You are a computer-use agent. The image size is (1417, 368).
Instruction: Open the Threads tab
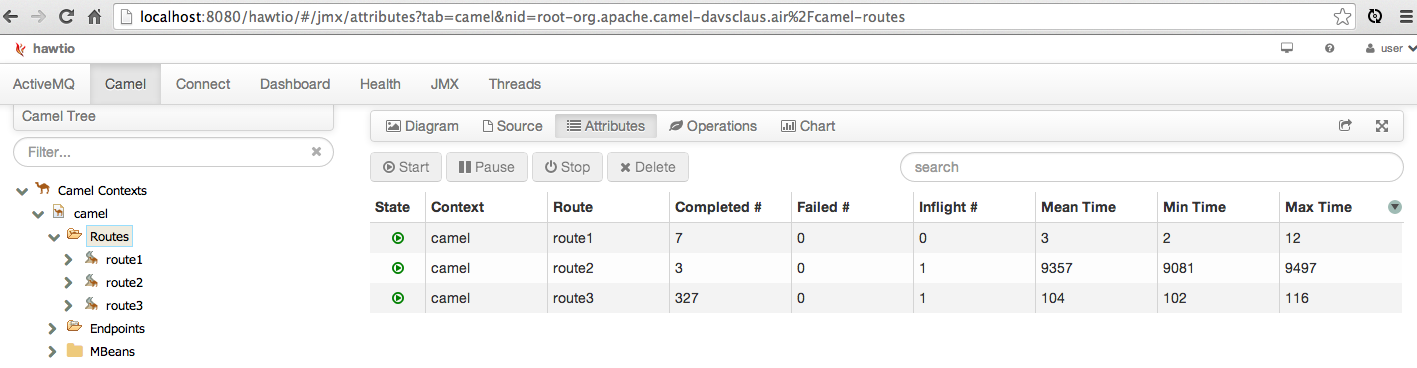(x=515, y=84)
